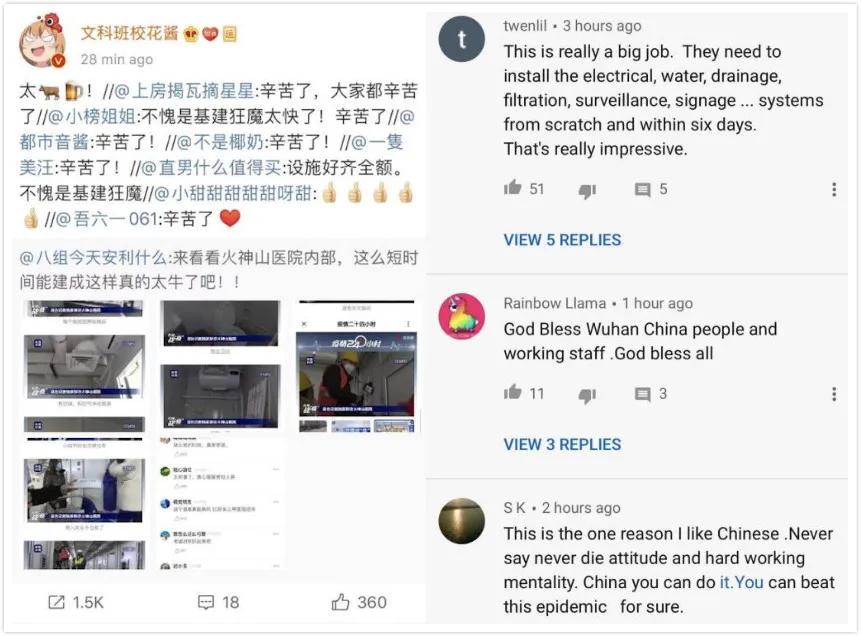Open the worker-in-hardhat video thumbnail
This screenshot has height=636, width=861.
click(356, 375)
